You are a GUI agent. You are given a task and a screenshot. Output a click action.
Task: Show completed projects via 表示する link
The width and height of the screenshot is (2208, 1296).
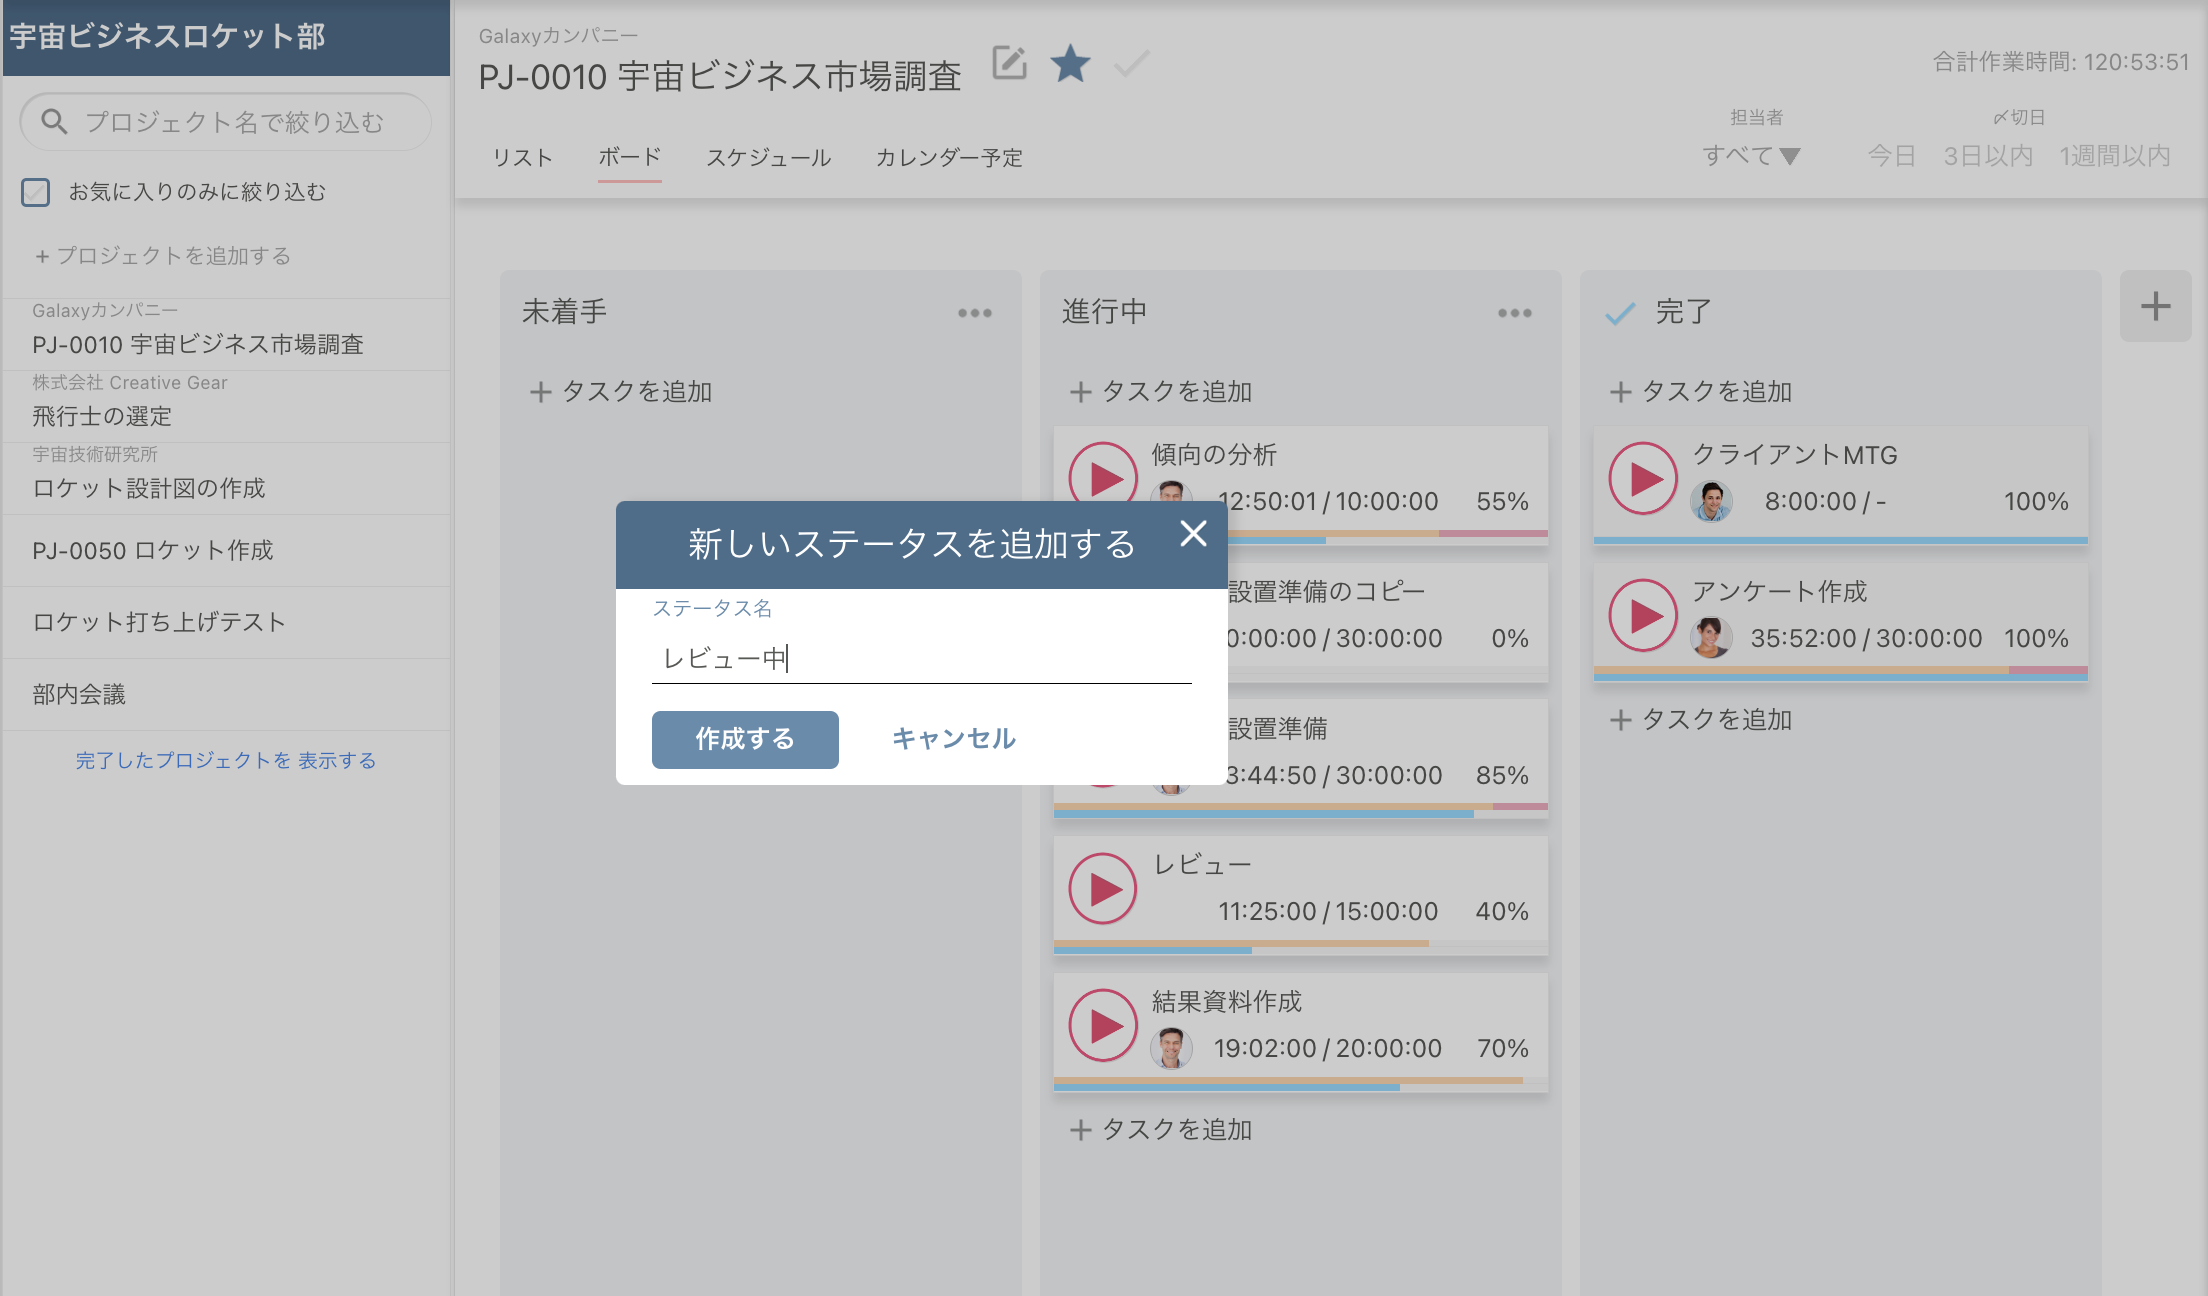click(x=337, y=760)
